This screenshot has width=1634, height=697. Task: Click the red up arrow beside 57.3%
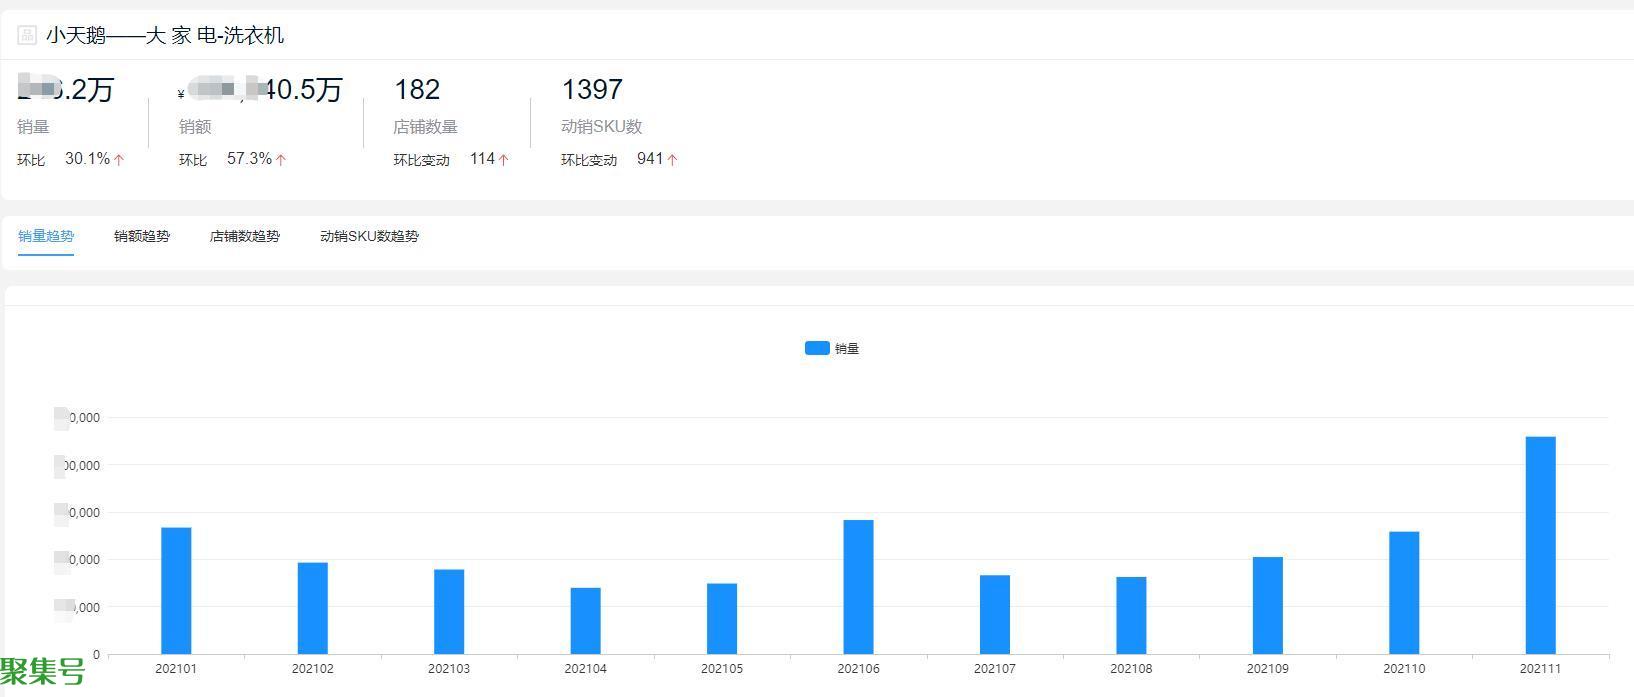click(x=281, y=159)
